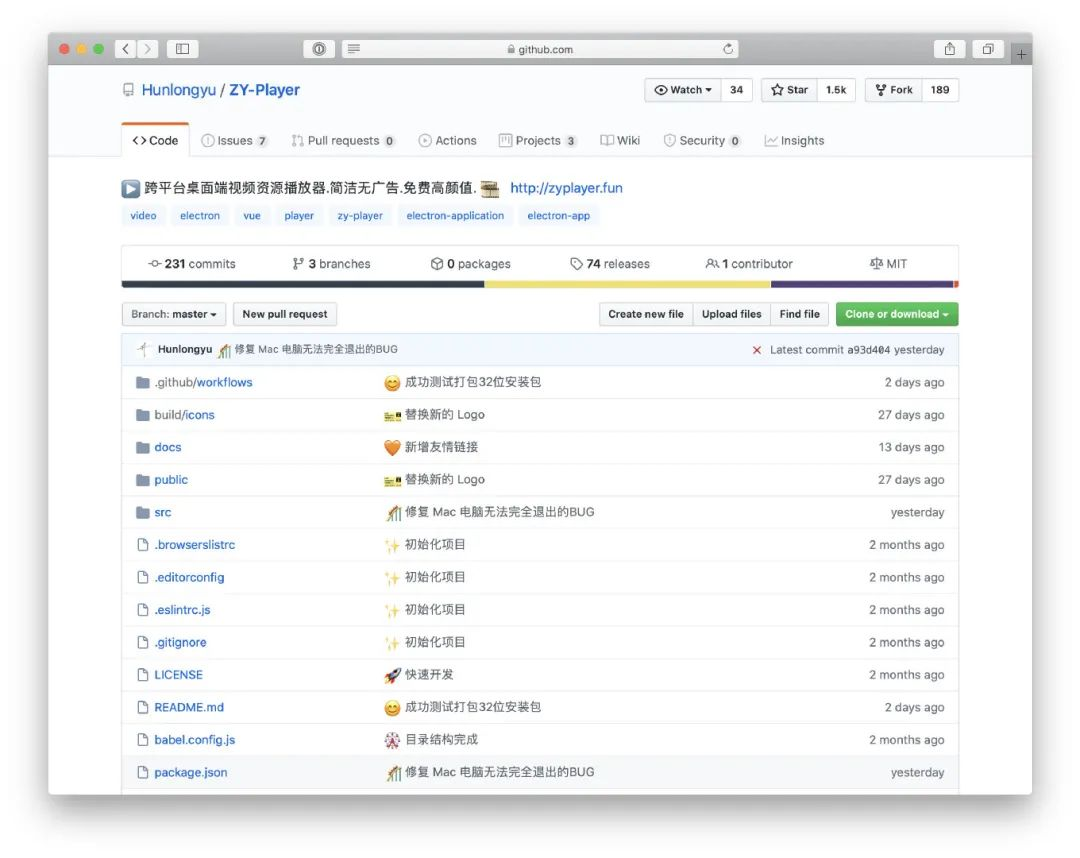Open the Hunlongyu owner link

pyautogui.click(x=178, y=90)
